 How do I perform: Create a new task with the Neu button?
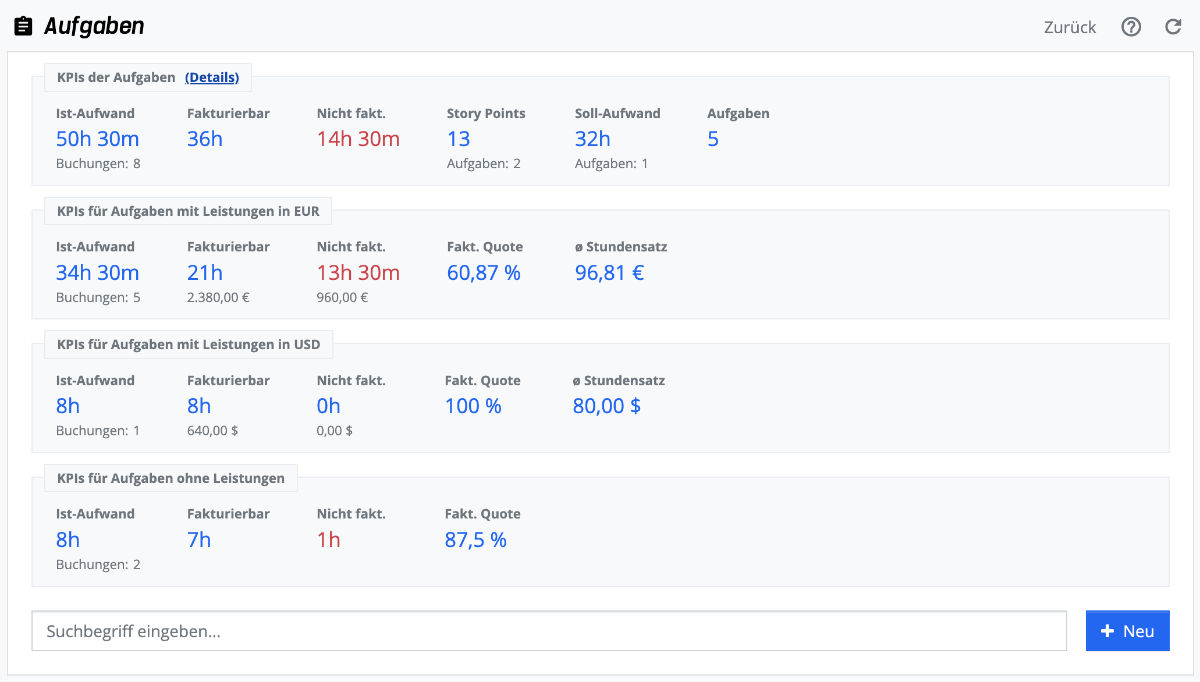tap(1127, 631)
